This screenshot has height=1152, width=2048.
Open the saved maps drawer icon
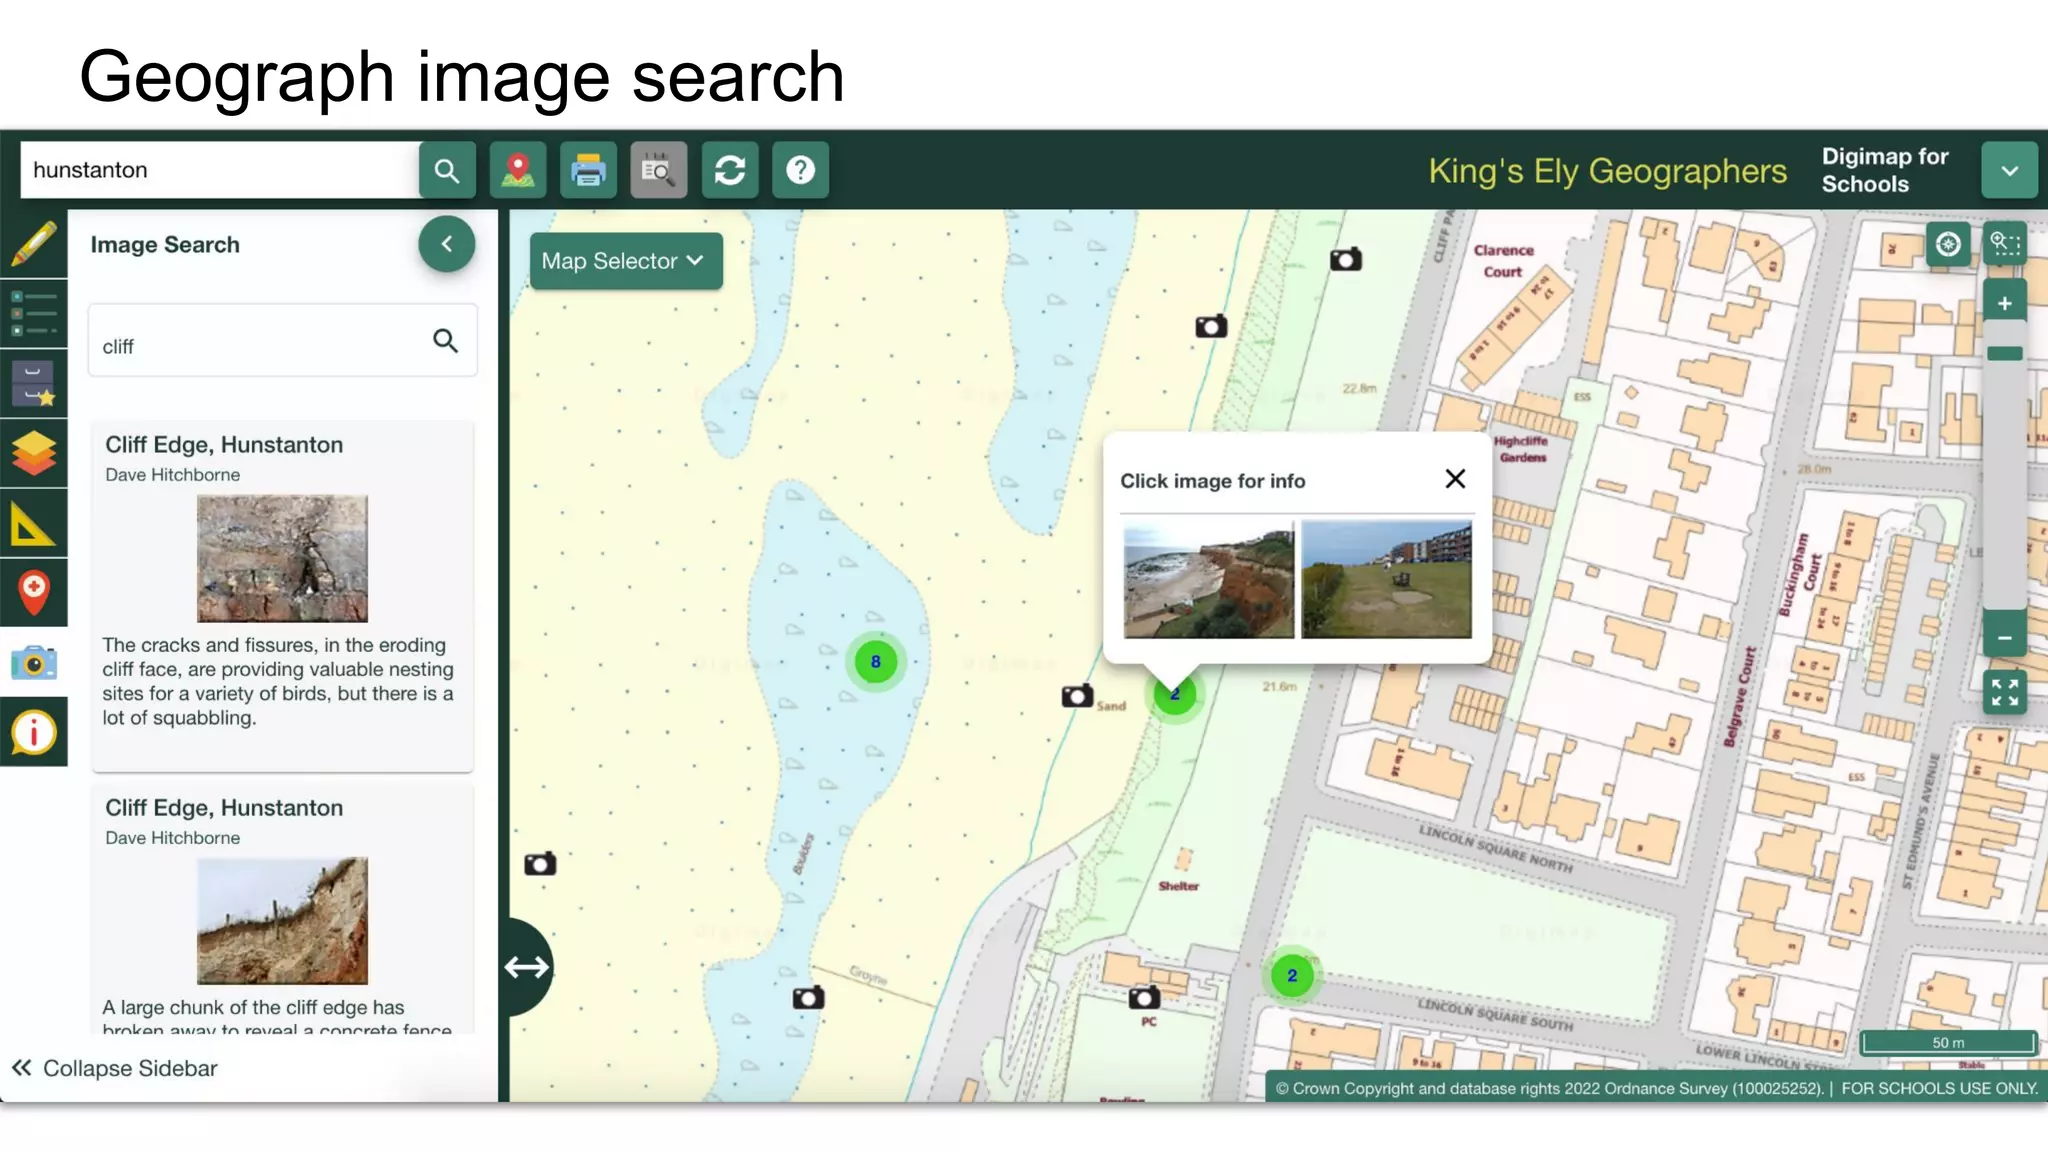coord(34,384)
